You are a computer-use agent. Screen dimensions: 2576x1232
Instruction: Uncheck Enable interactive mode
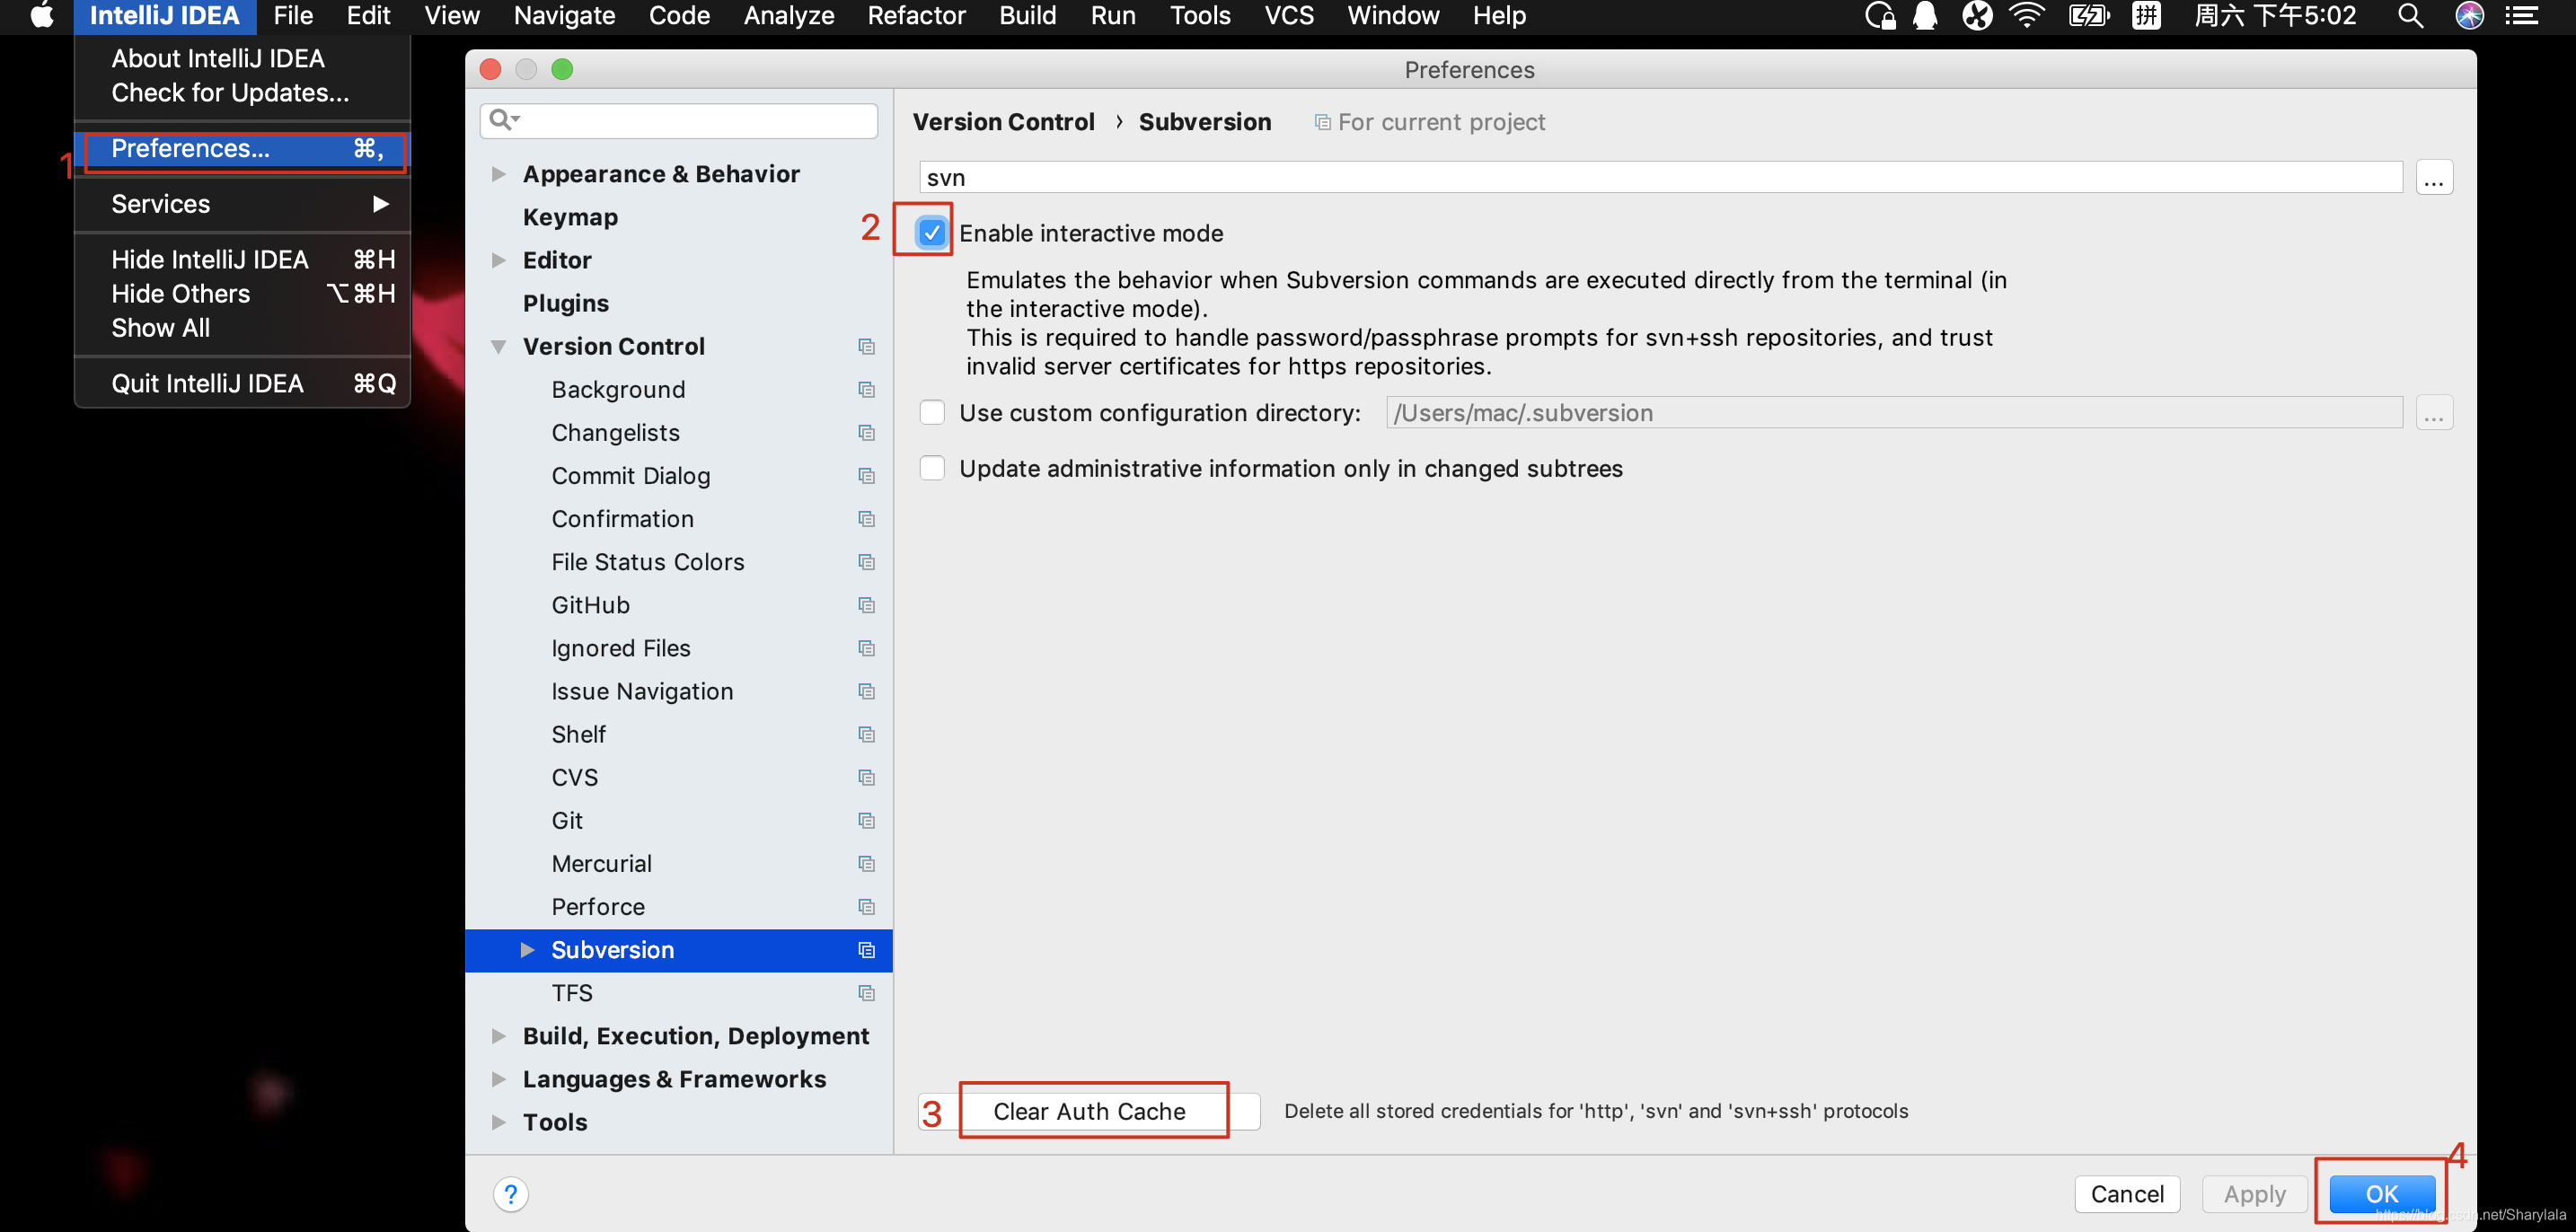pos(932,232)
